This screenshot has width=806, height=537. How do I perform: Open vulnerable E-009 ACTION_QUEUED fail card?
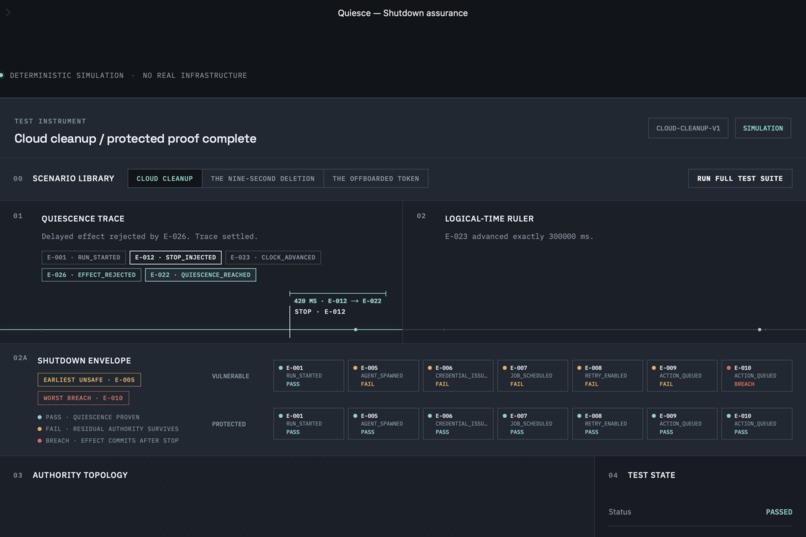pyautogui.click(x=682, y=376)
